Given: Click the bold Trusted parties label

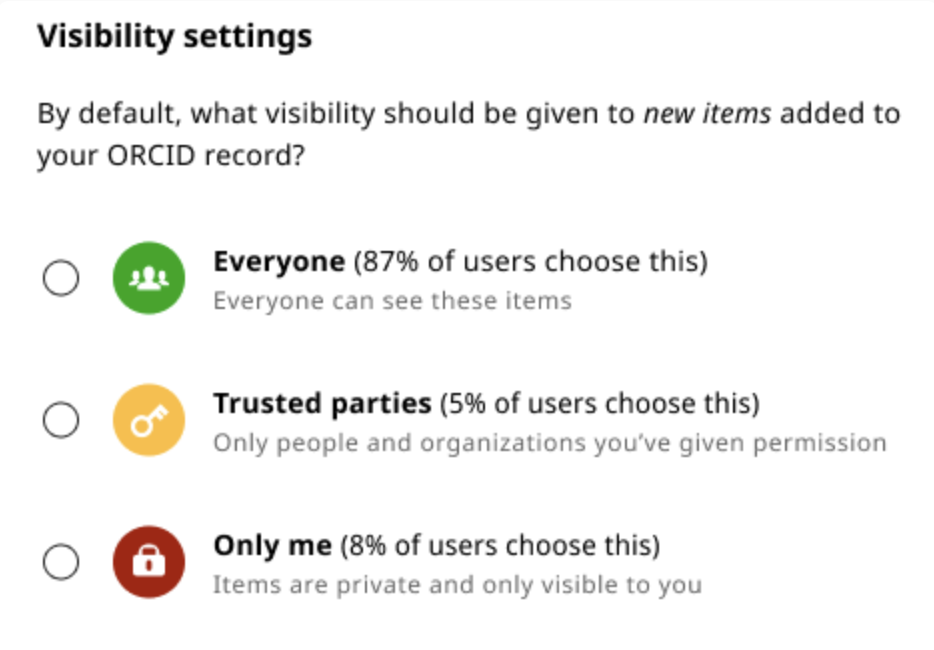Looking at the screenshot, I should 321,404.
